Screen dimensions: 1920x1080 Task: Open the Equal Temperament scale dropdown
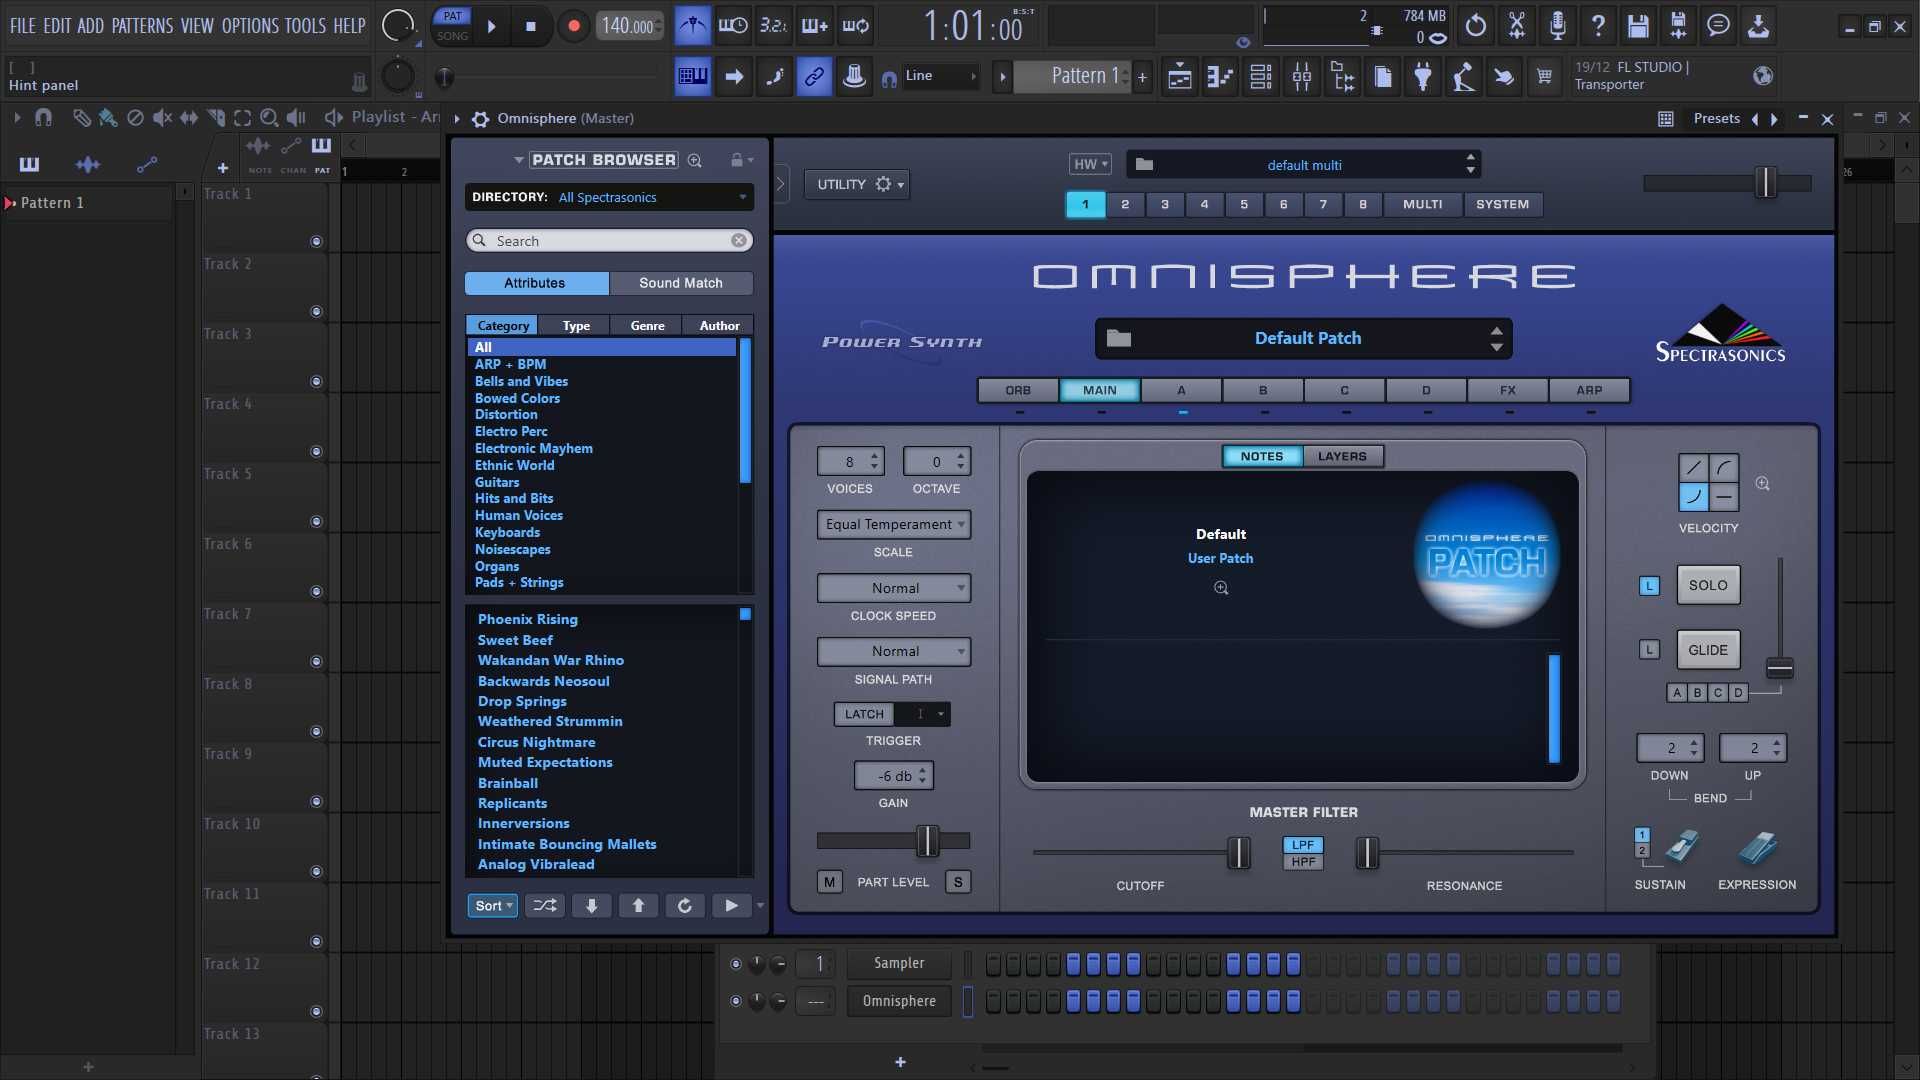point(894,524)
